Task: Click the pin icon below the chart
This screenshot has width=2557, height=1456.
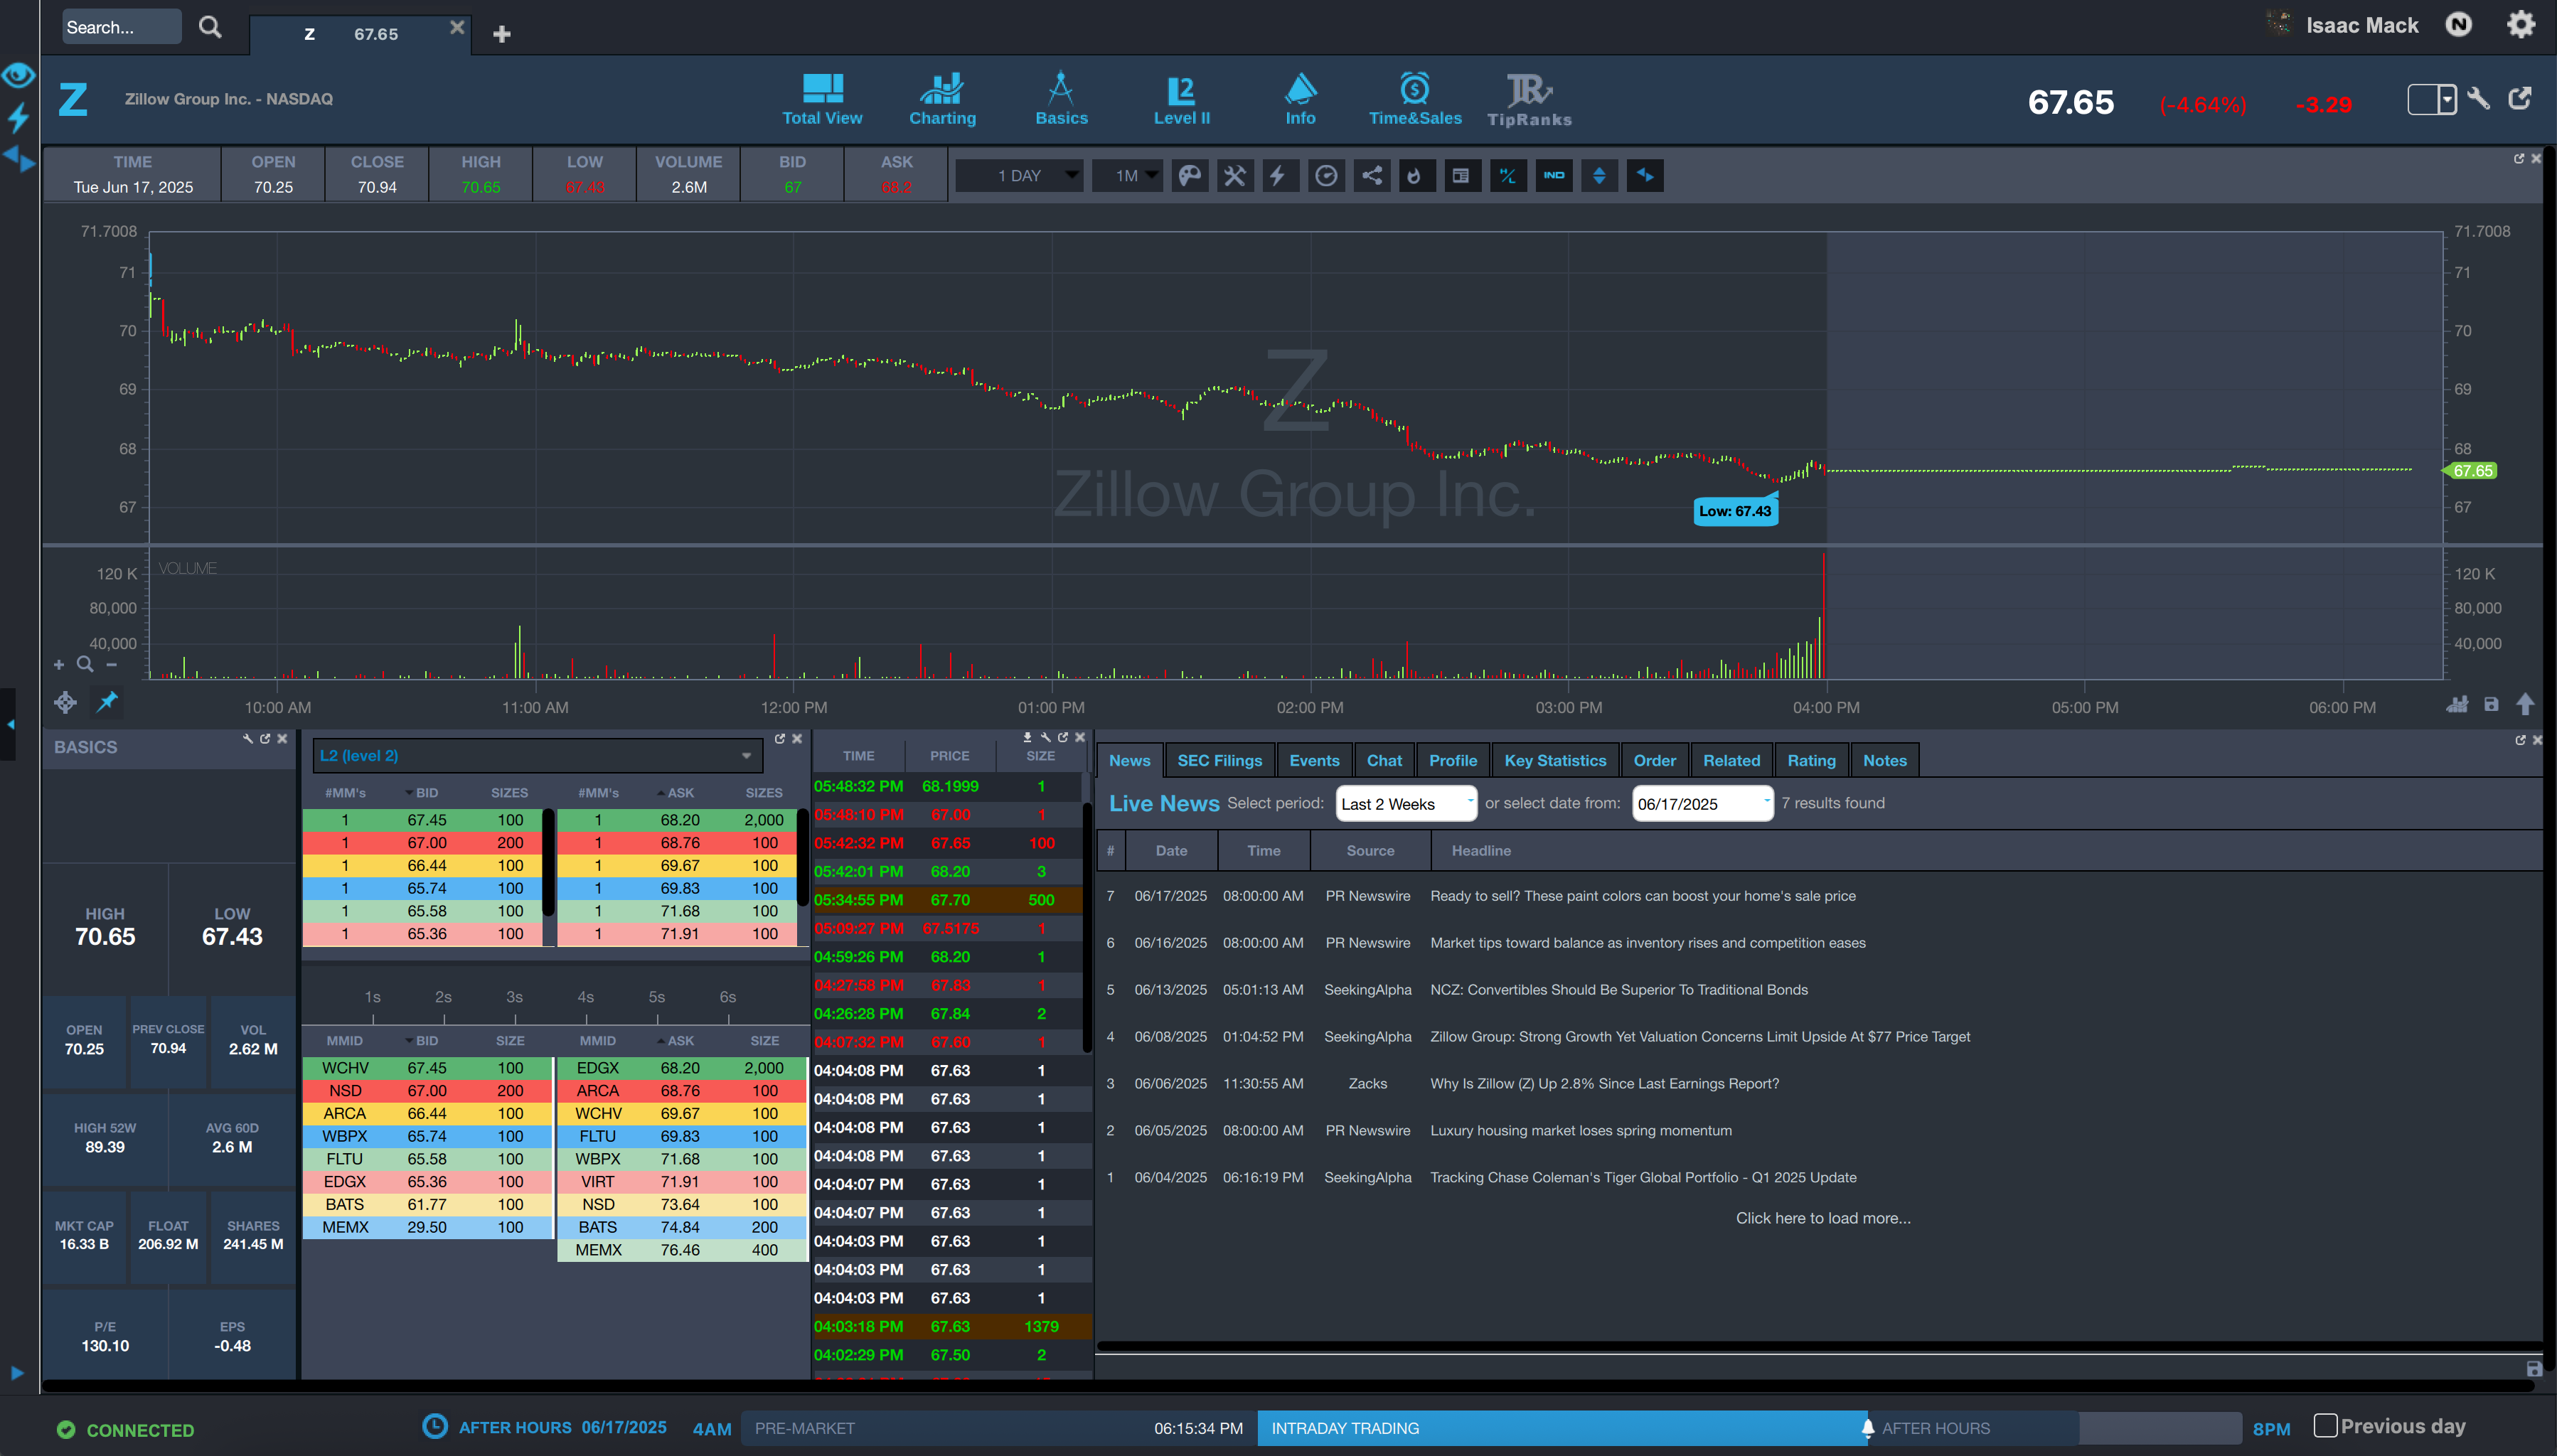Action: tap(107, 703)
